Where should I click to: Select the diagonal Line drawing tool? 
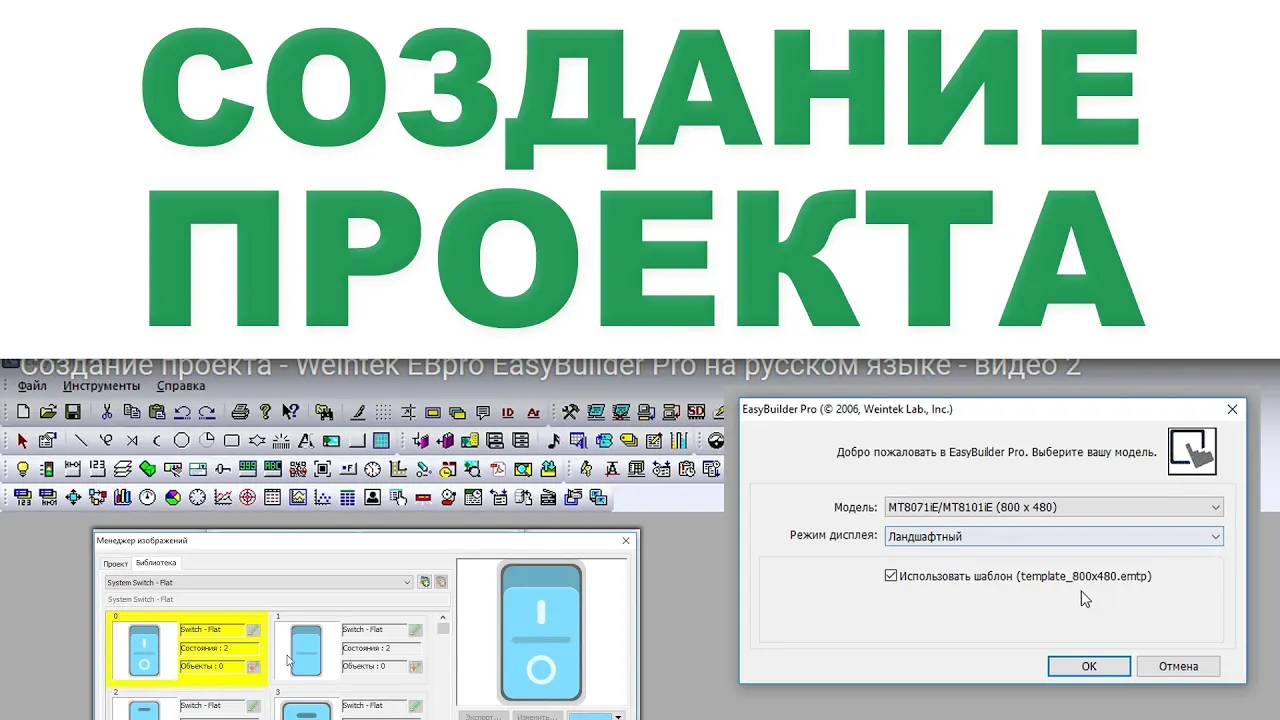[82, 440]
